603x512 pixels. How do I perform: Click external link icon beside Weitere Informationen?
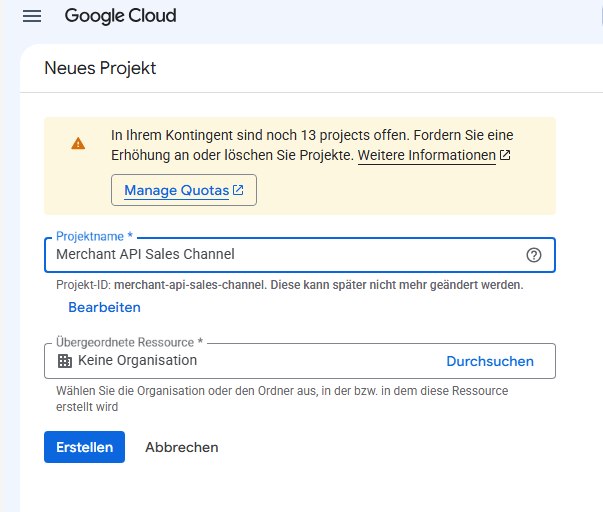(505, 155)
